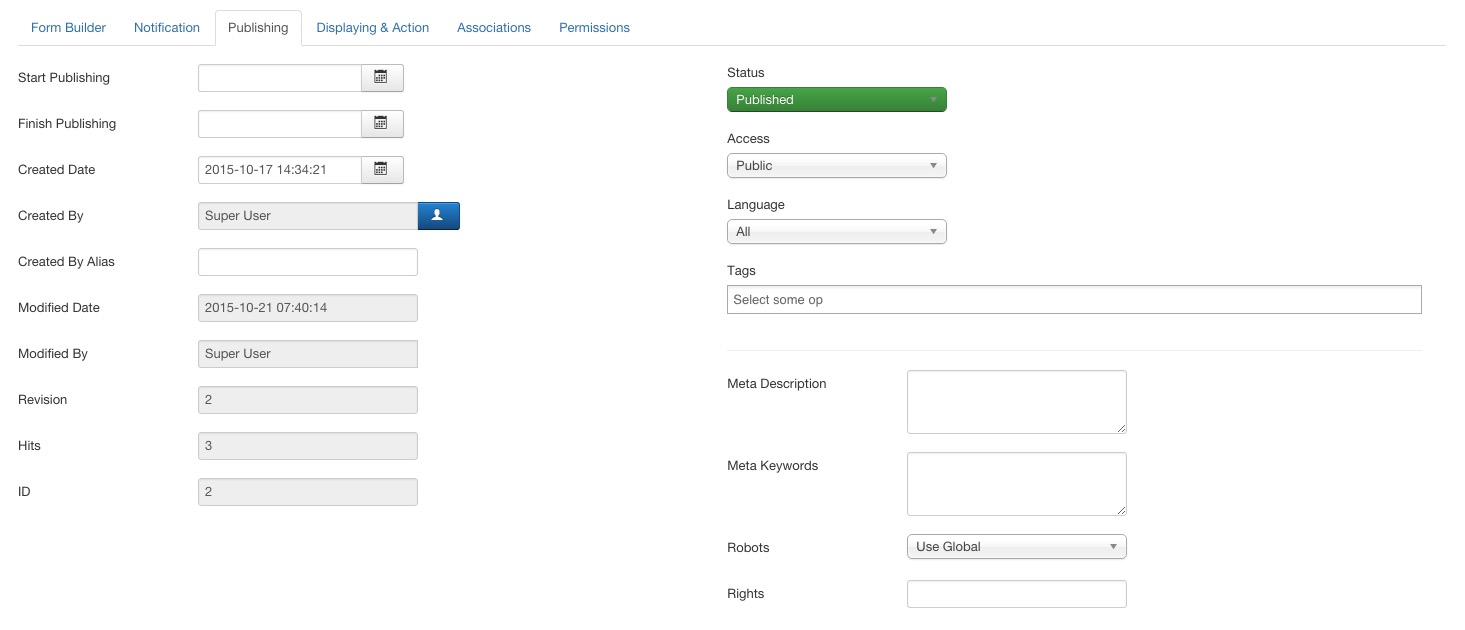Click the Meta Keywords label
This screenshot has width=1465, height=630.
(x=773, y=466)
